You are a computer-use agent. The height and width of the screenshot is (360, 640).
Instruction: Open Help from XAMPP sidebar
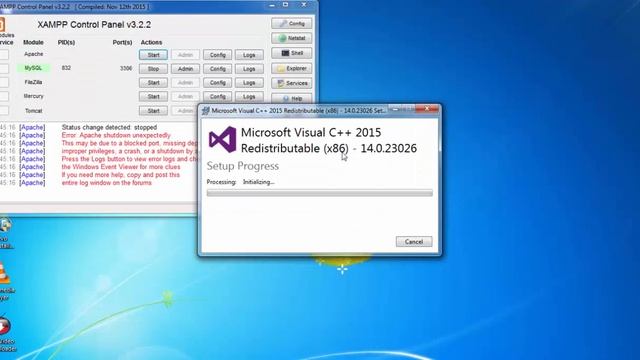pos(291,98)
